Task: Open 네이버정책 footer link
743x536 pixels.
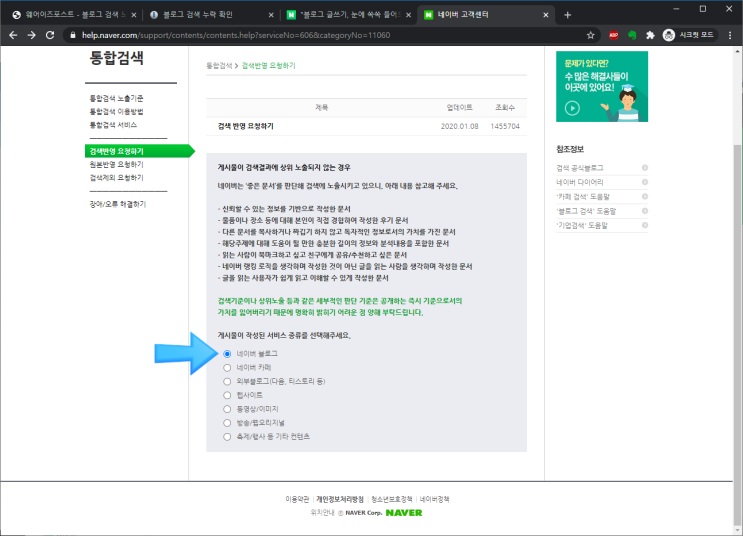Action: pyautogui.click(x=435, y=499)
